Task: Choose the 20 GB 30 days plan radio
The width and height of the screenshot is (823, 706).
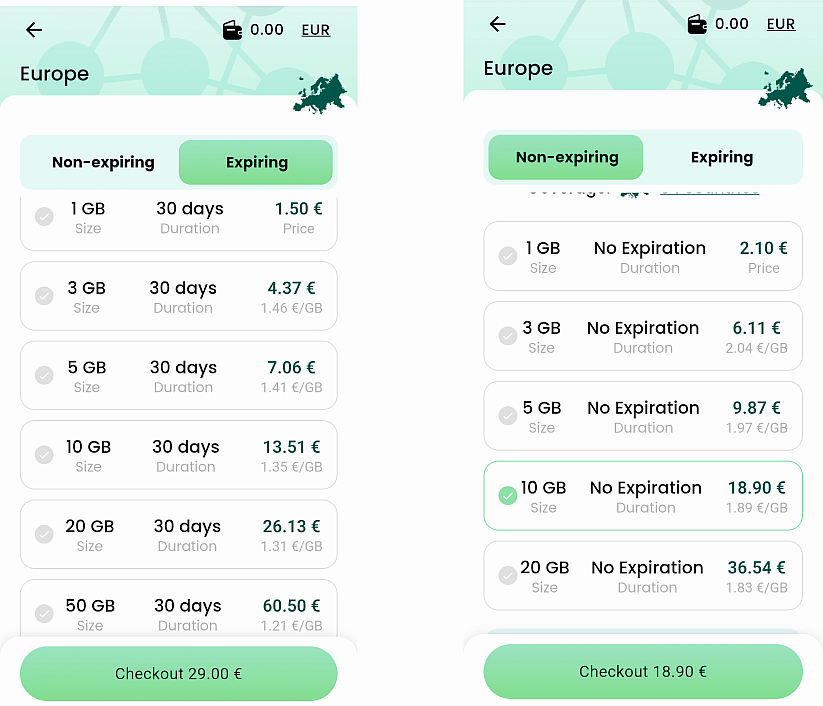Action: pos(44,534)
